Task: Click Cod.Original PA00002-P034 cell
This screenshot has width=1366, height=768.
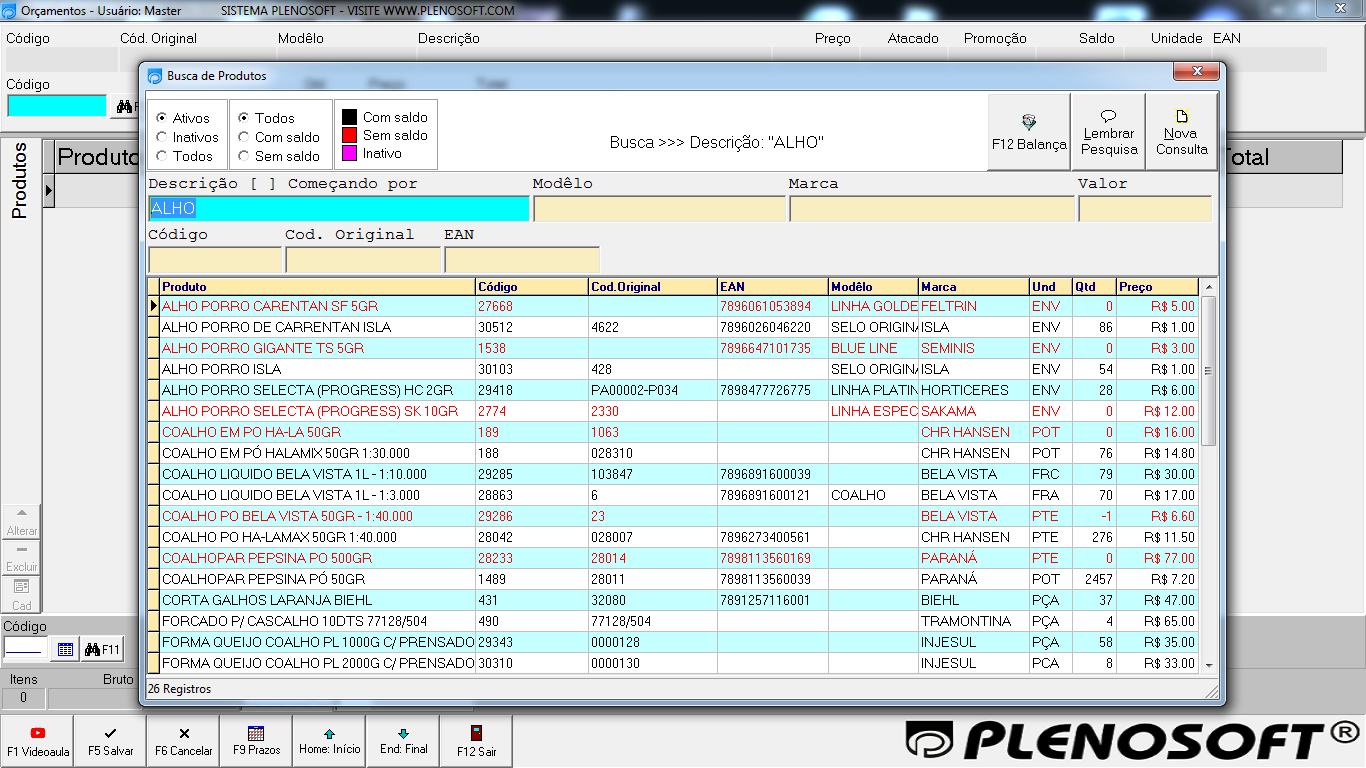Action: tap(653, 390)
